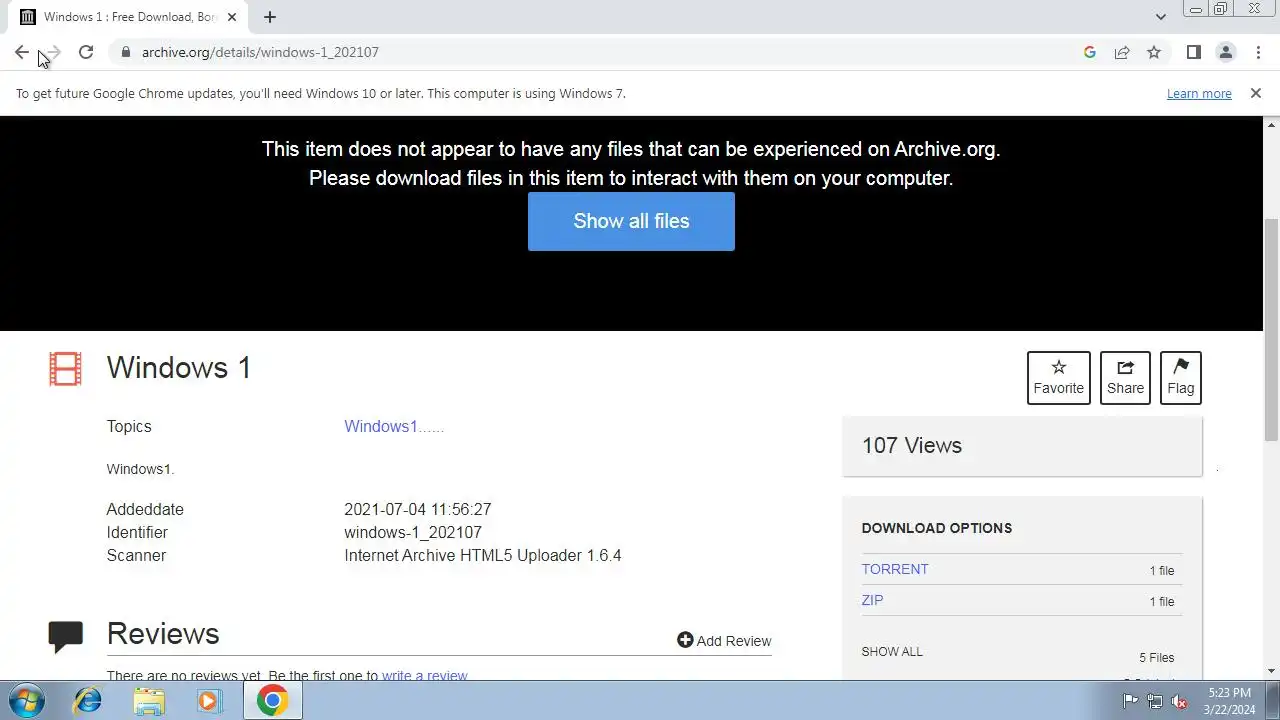The width and height of the screenshot is (1280, 720).
Task: Open Windows Explorer folder from taskbar
Action: pos(149,701)
